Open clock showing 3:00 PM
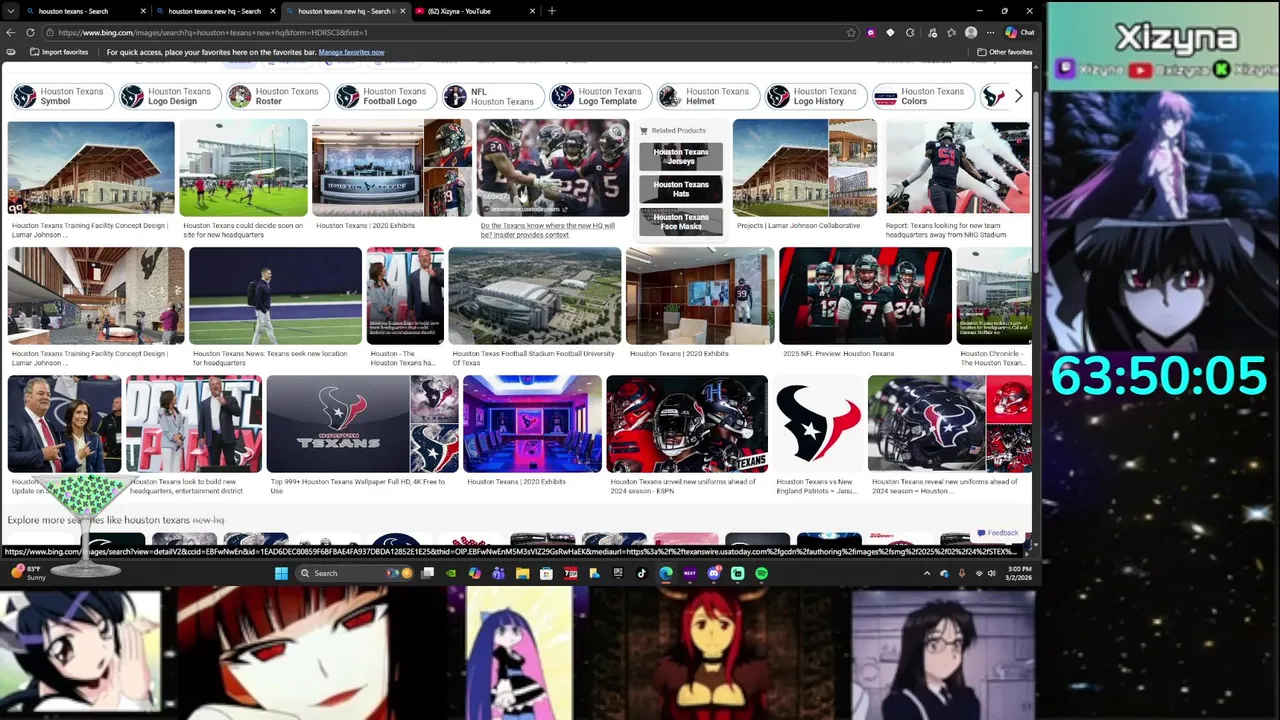1280x720 pixels. (1017, 573)
